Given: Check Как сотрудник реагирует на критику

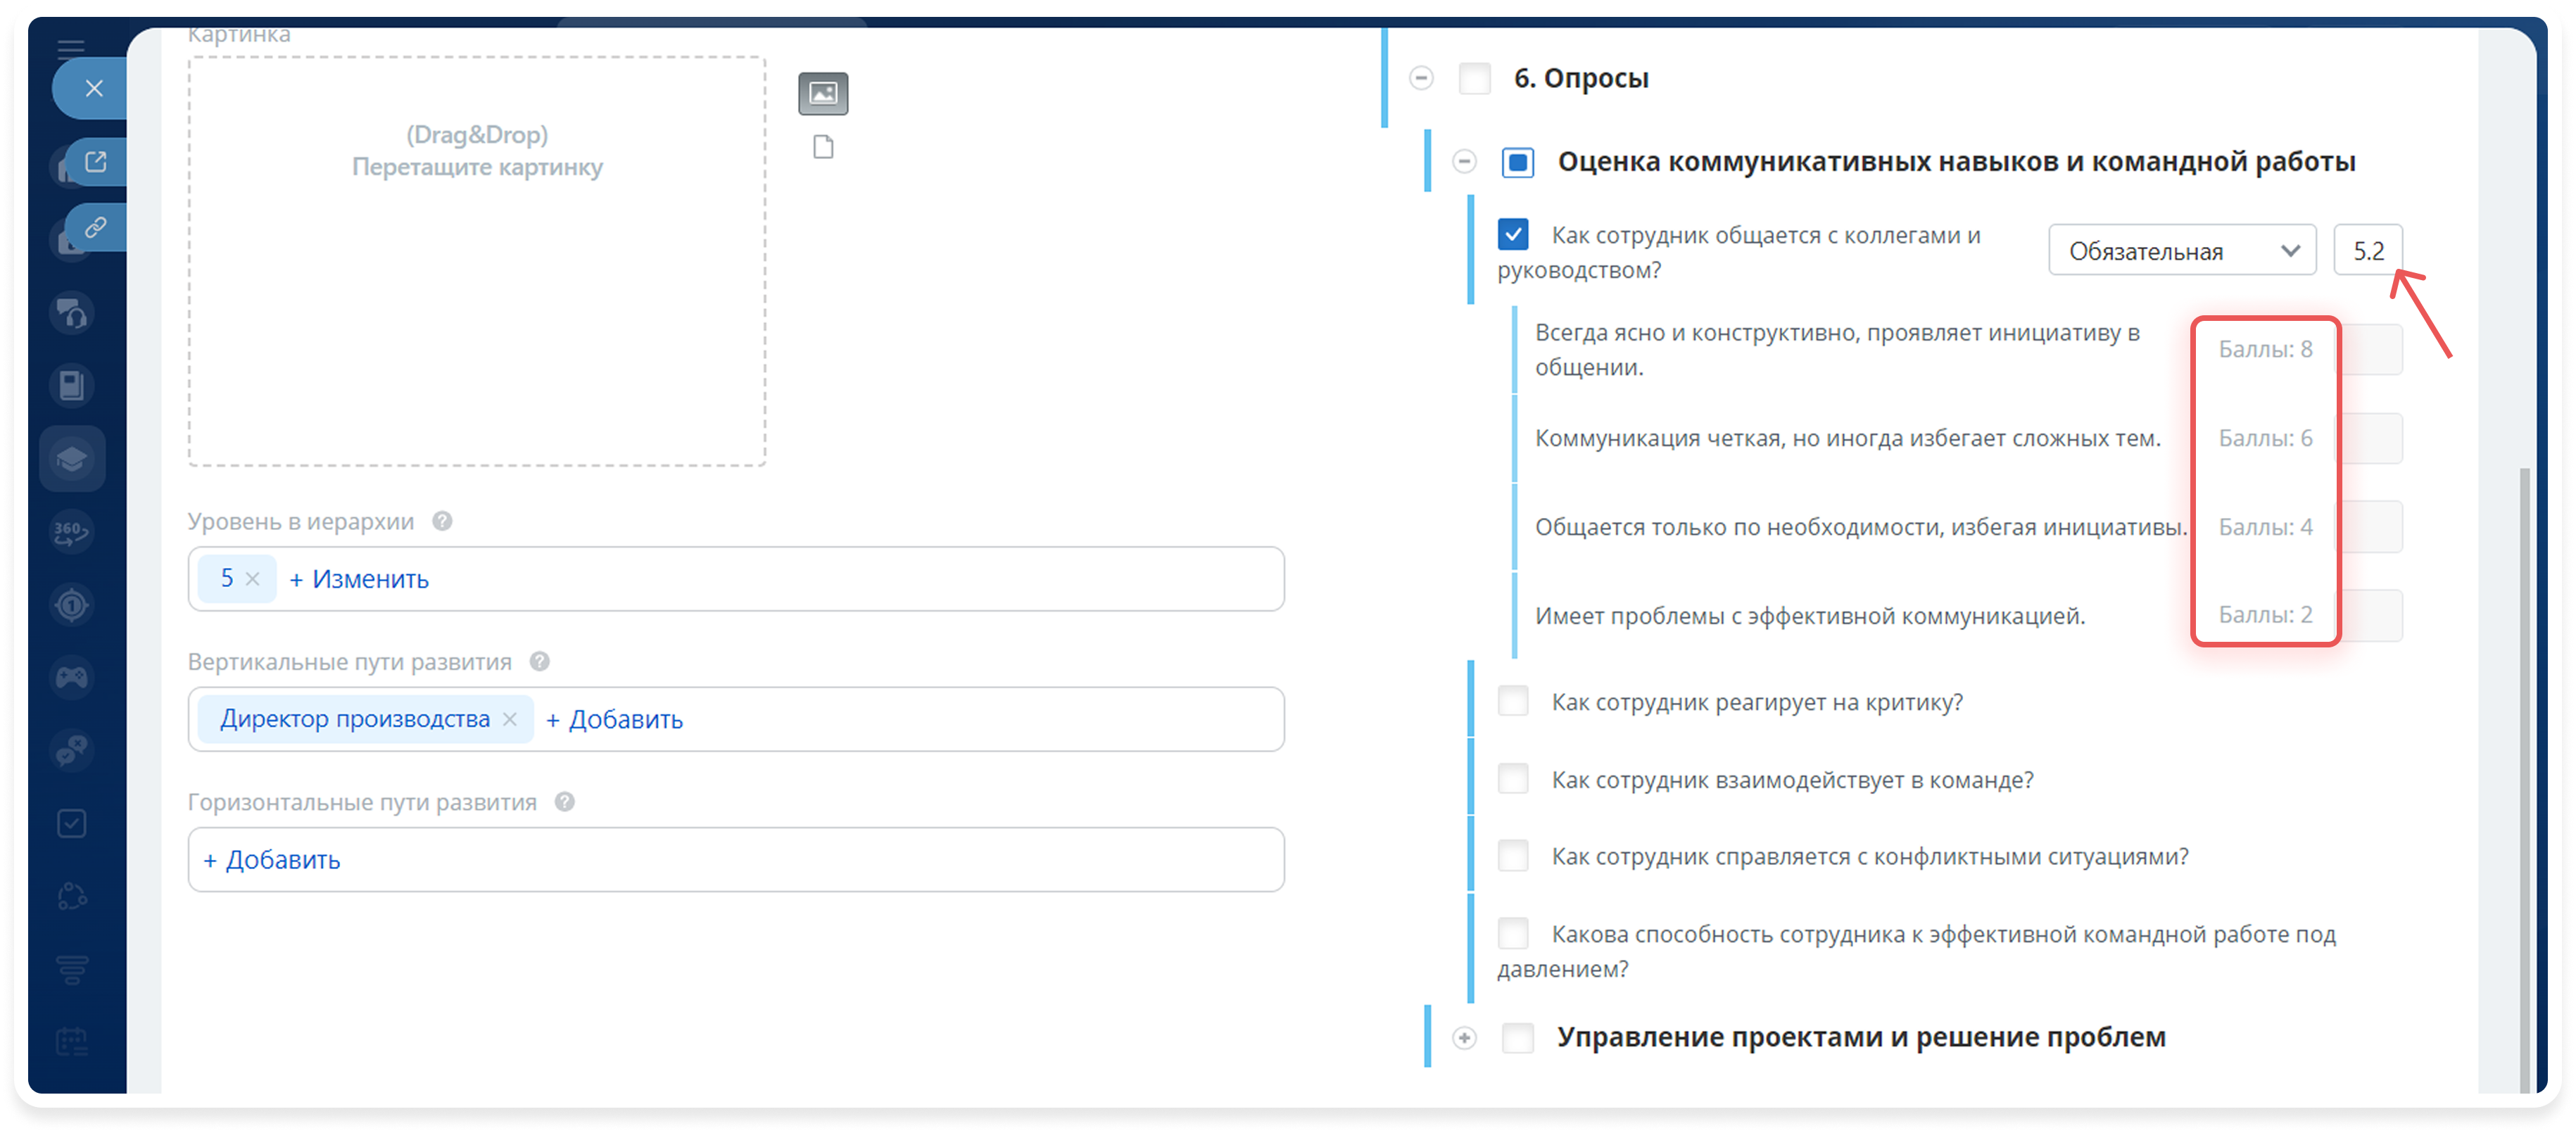Looking at the screenshot, I should 1513,701.
